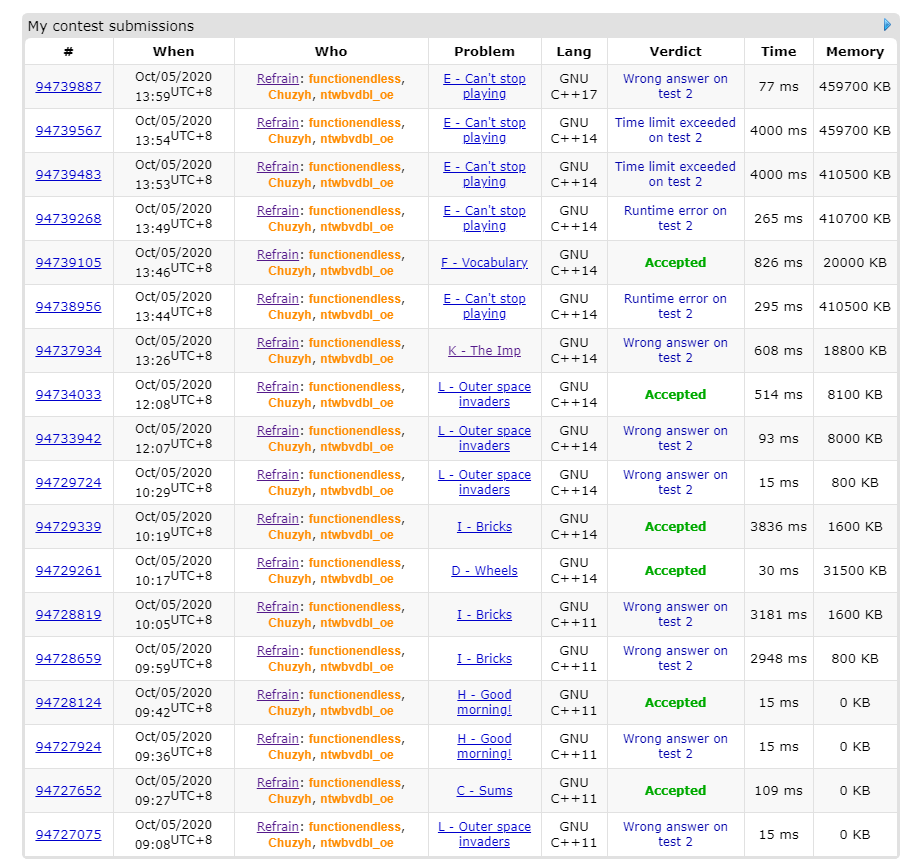Screen dimensions: 908x862
Task: Click the Refrain team link in the first row
Action: click(278, 79)
